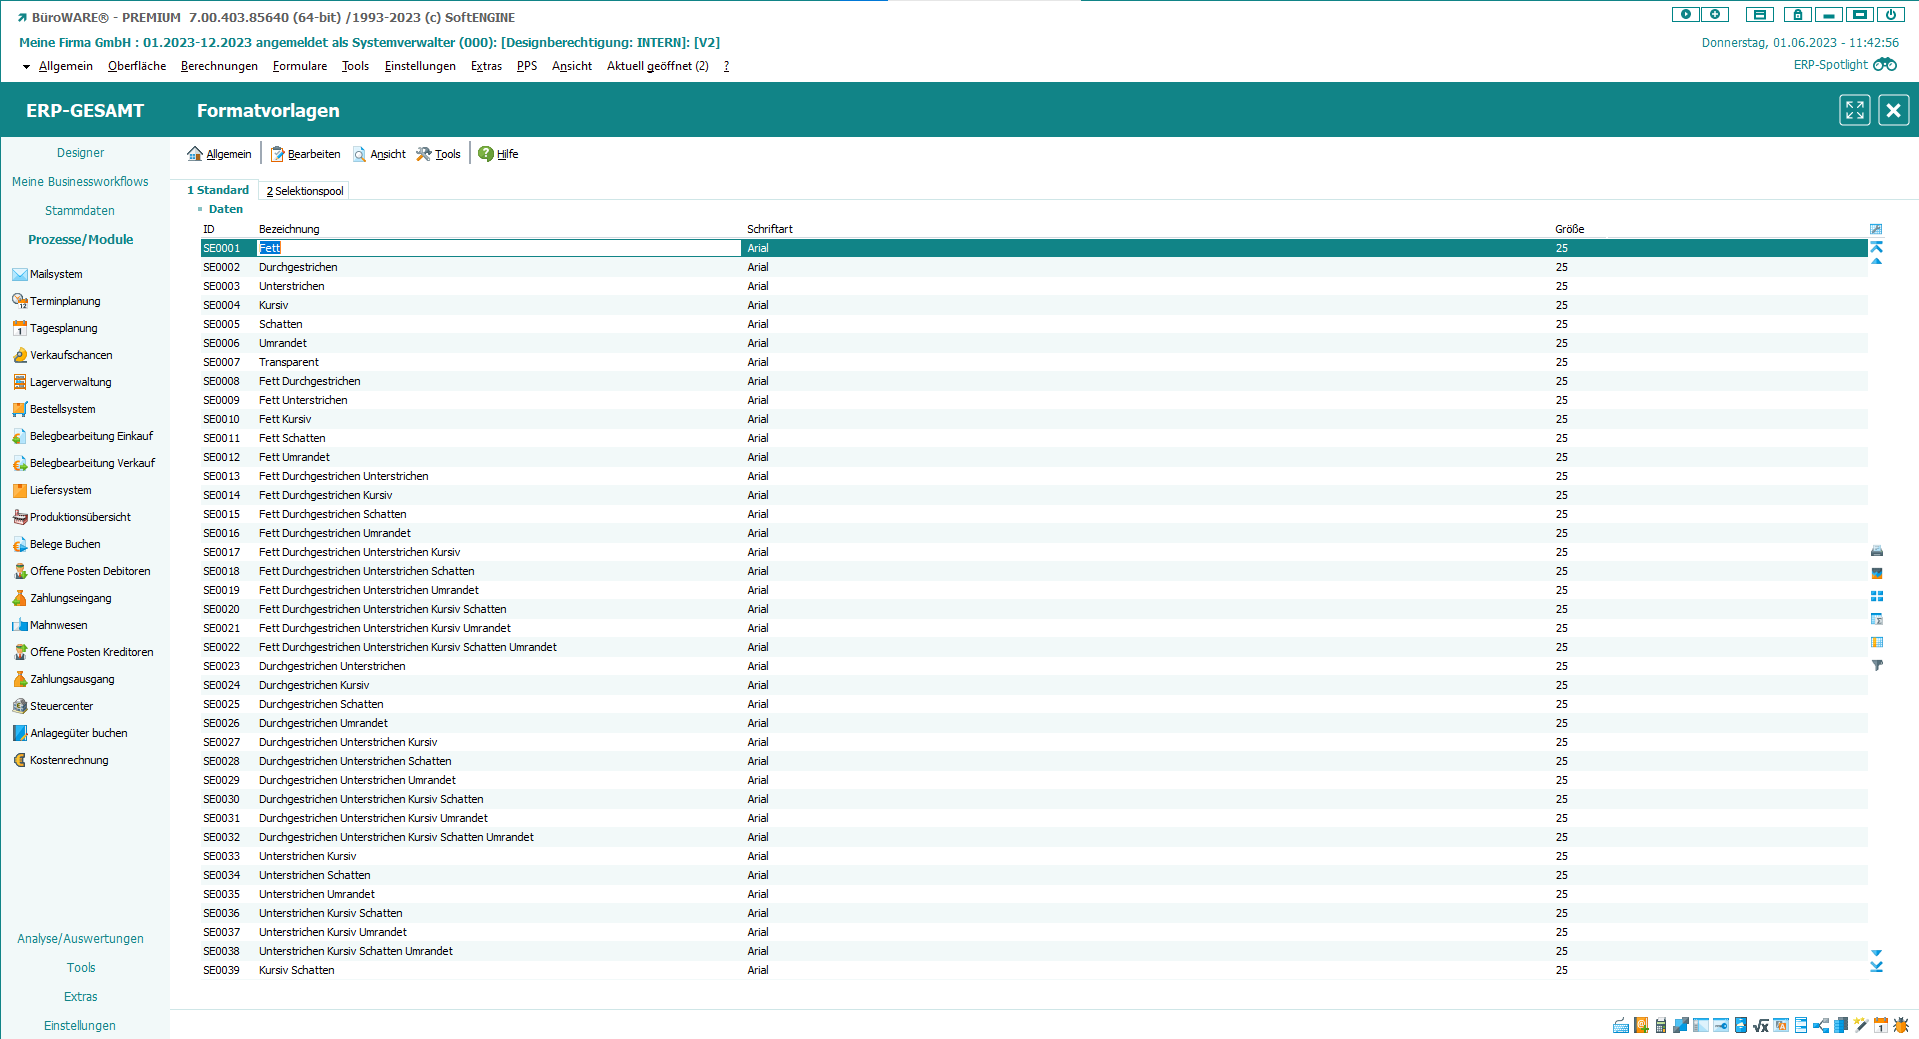Click the filter funnel icon beside the table
Screen dimensions: 1919x1039
click(x=1877, y=665)
